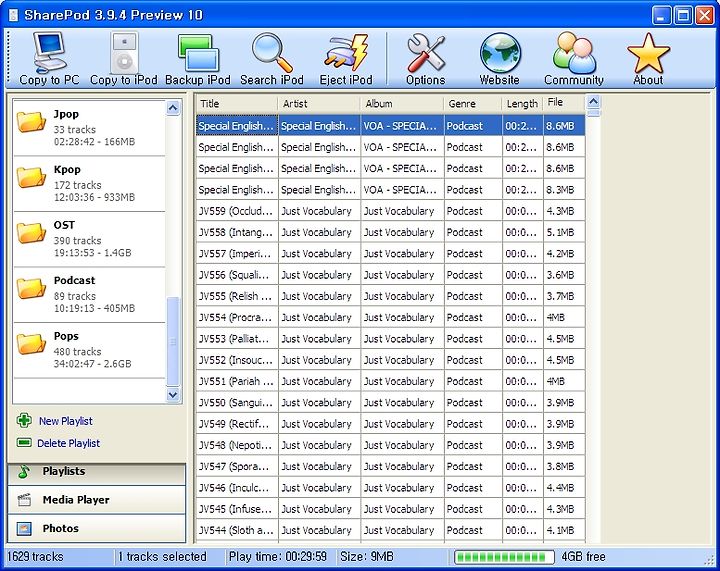720x571 pixels.
Task: Click the Size: 9MB status text
Action: (366, 557)
